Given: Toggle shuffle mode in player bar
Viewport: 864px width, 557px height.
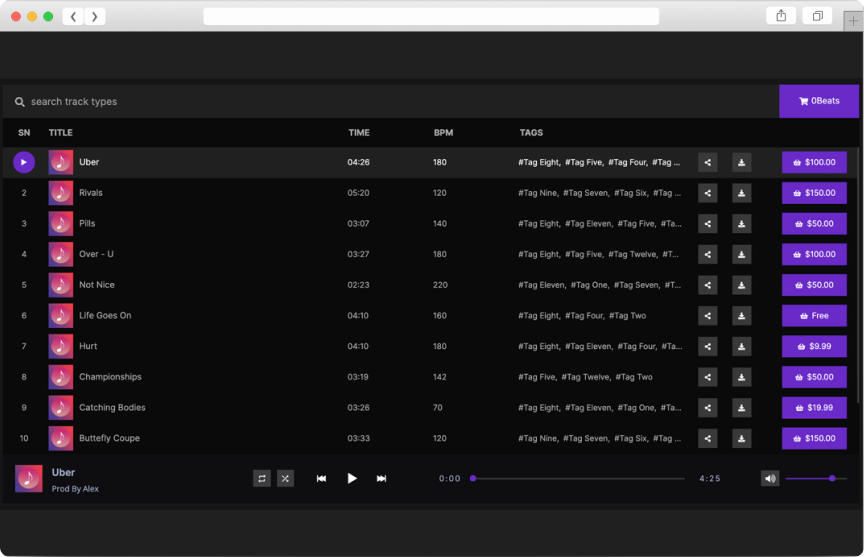Looking at the screenshot, I should [285, 479].
